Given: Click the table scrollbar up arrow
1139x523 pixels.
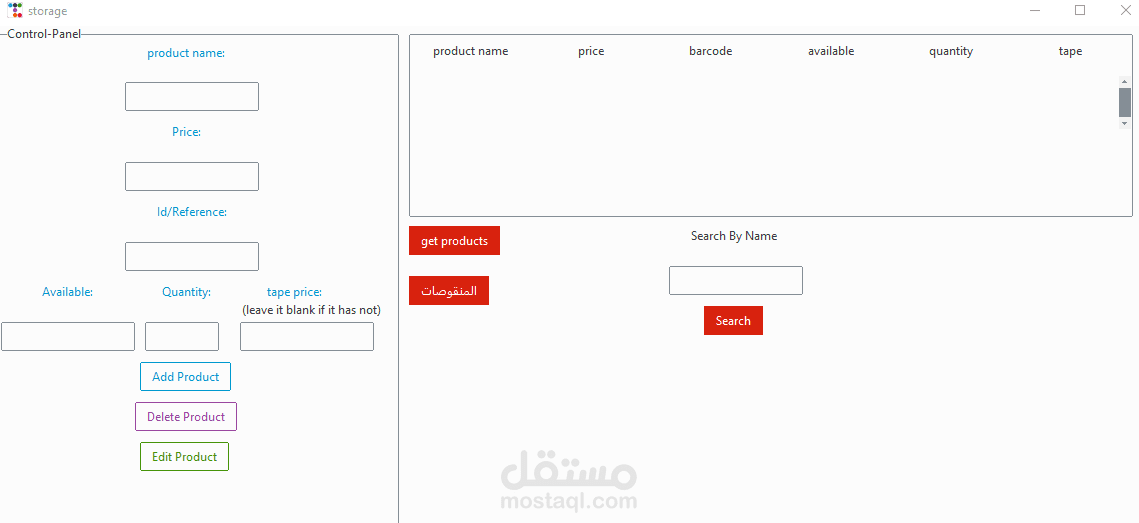Looking at the screenshot, I should point(1124,81).
